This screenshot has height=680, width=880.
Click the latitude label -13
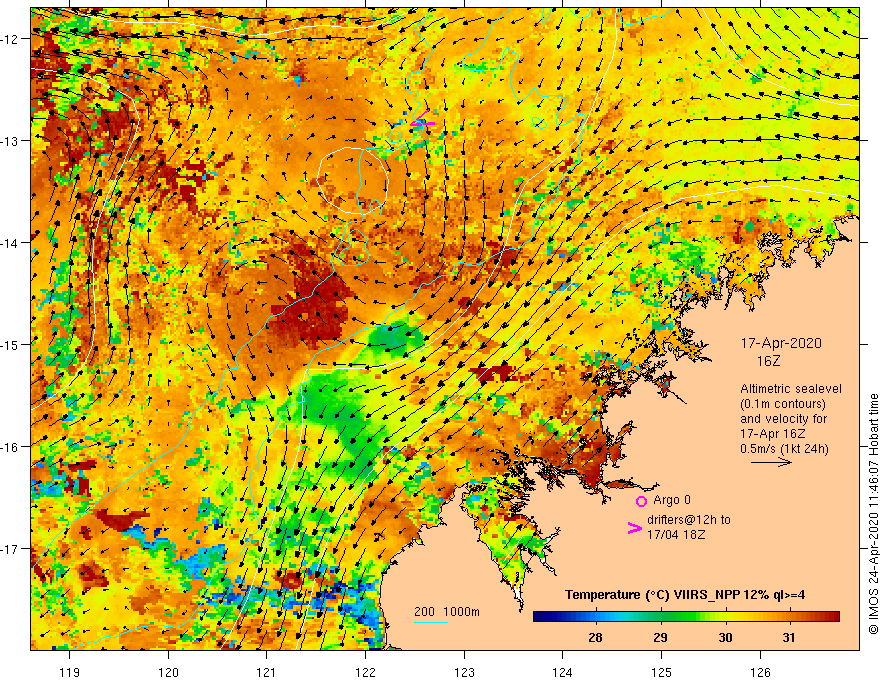(11, 141)
